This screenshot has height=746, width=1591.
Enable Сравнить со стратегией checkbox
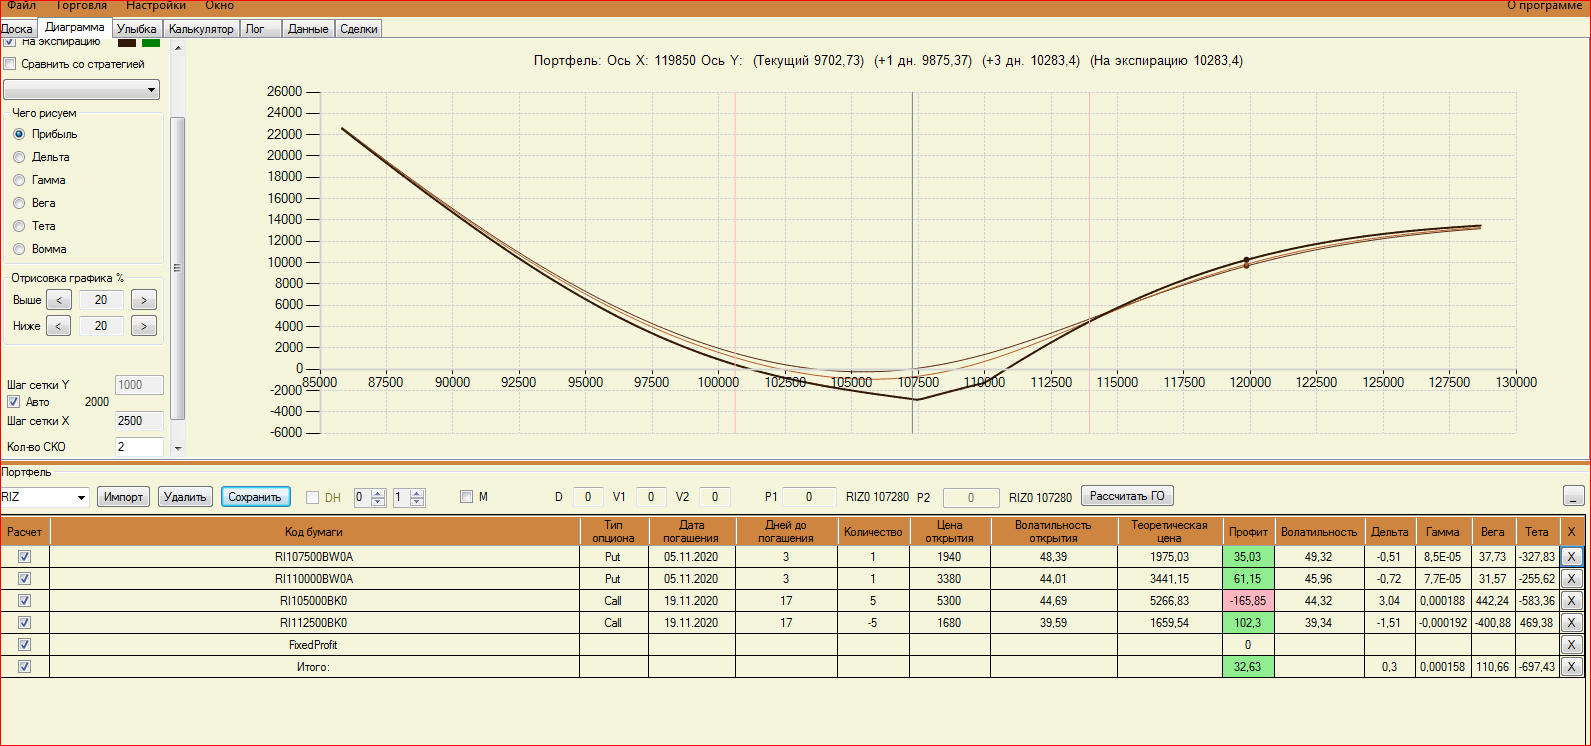10,64
